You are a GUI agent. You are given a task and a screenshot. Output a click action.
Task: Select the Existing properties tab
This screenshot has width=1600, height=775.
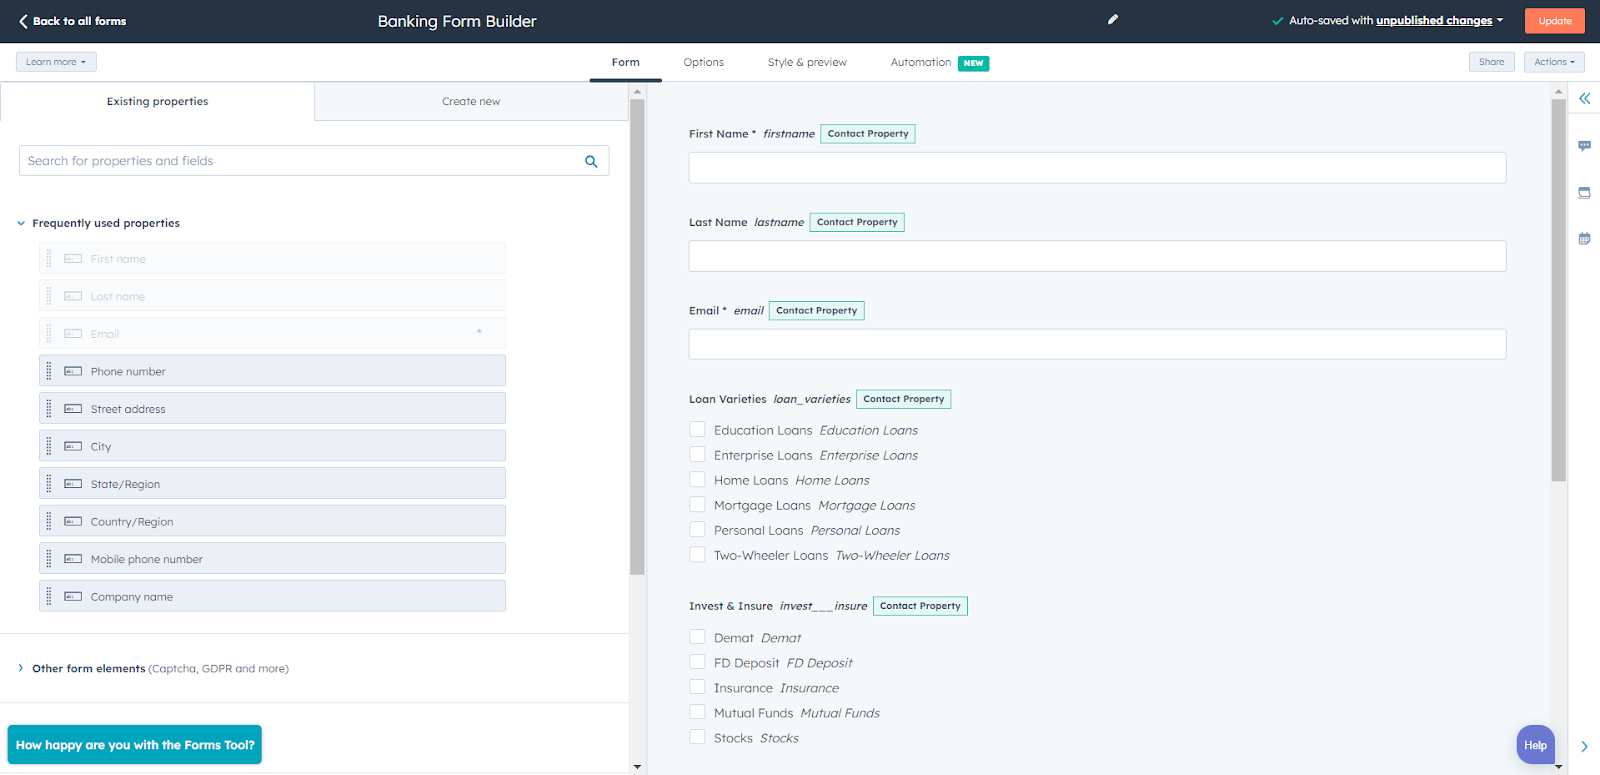click(x=158, y=101)
